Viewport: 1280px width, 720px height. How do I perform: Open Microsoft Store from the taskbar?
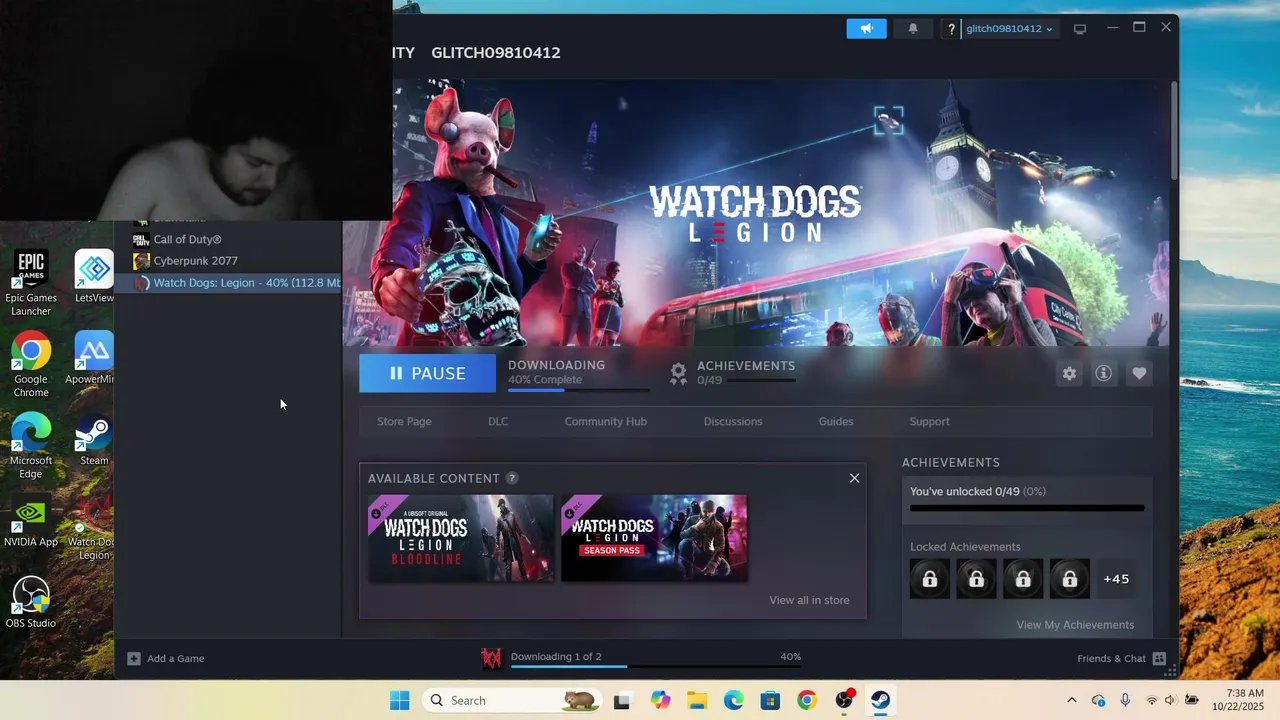pyautogui.click(x=770, y=700)
